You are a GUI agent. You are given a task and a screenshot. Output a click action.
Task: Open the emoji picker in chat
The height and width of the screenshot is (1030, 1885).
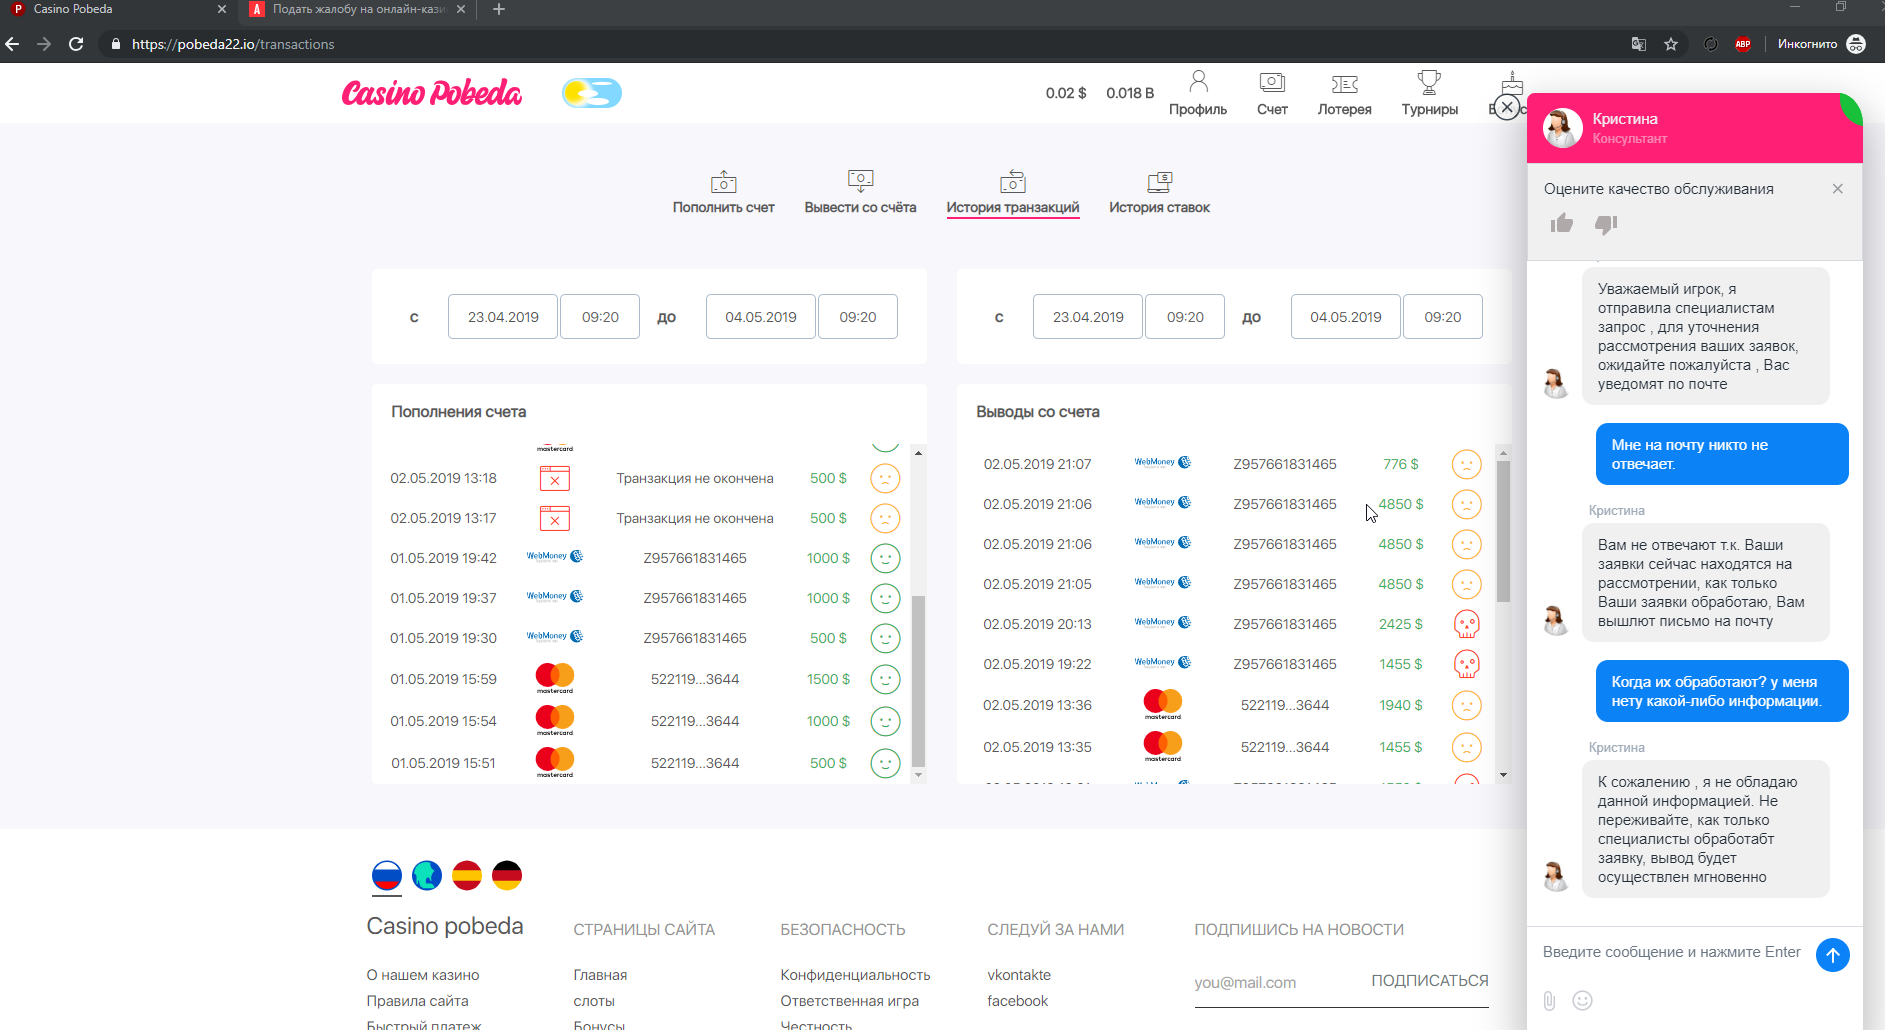point(1582,1000)
